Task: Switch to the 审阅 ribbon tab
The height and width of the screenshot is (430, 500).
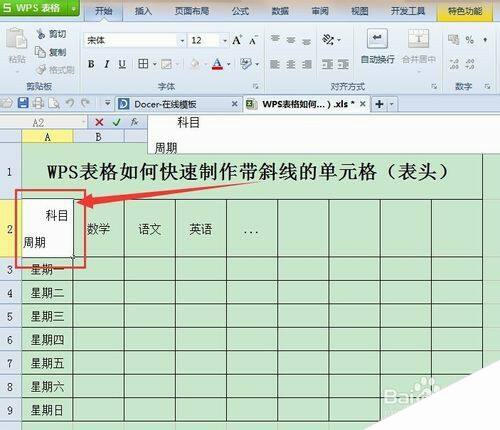Action: 320,11
